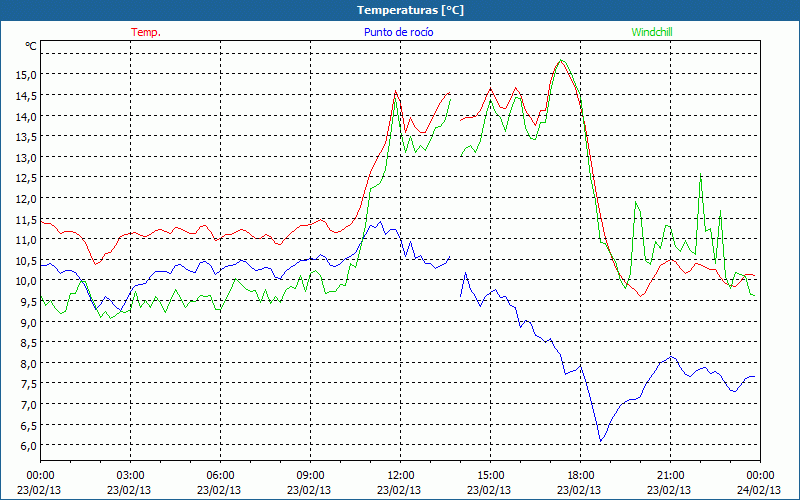Click the 00:00 24/02/13 time label
This screenshot has width=800, height=500.
click(x=759, y=483)
